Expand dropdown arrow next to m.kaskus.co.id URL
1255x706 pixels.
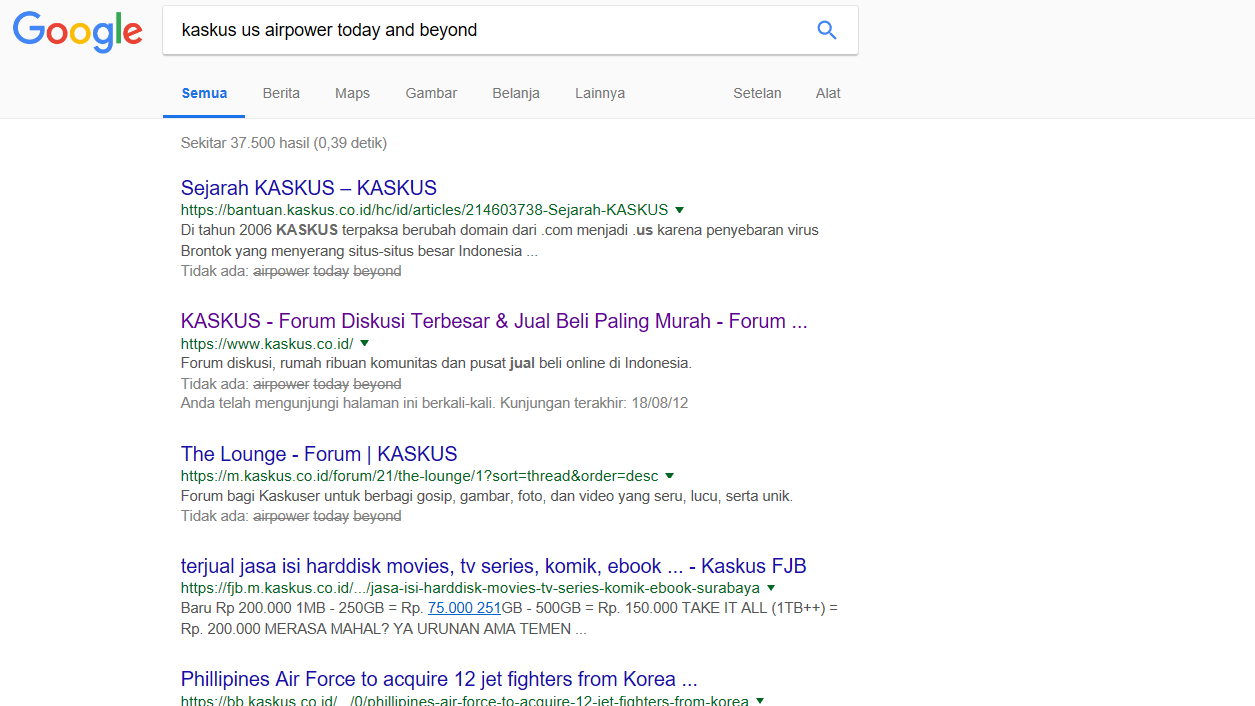[x=670, y=476]
